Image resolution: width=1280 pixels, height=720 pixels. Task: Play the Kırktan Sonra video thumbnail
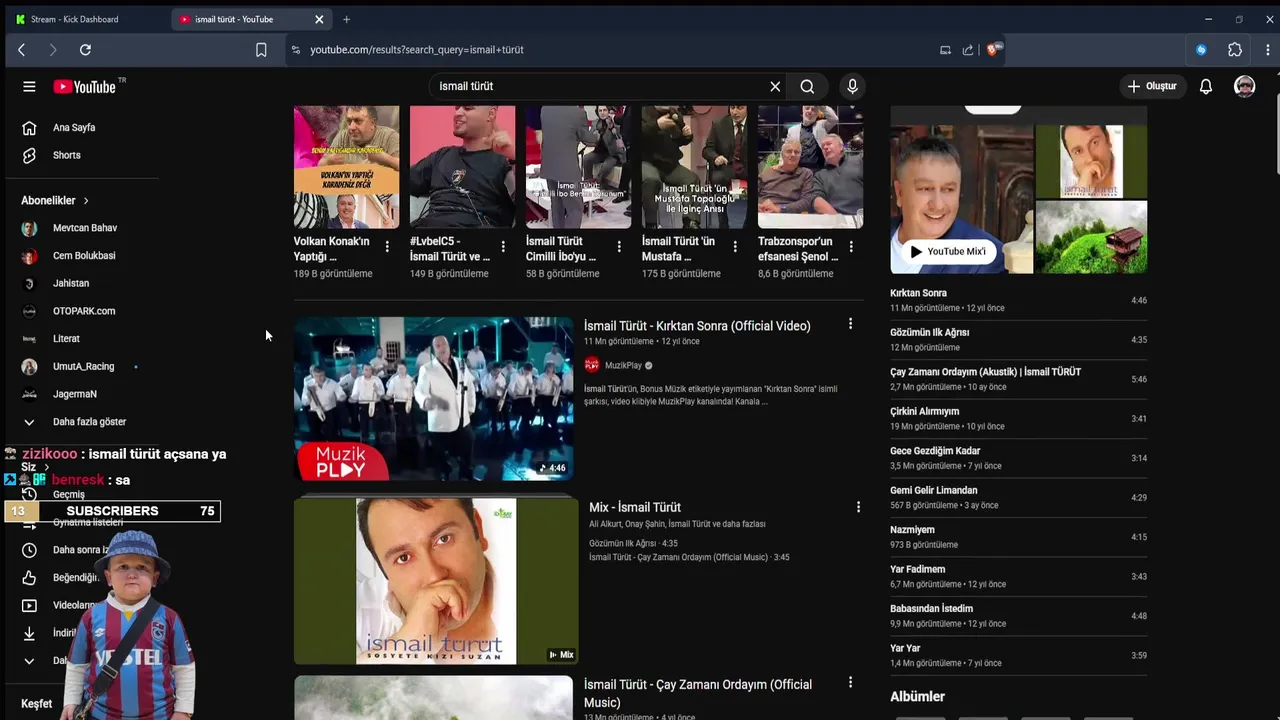coord(433,399)
